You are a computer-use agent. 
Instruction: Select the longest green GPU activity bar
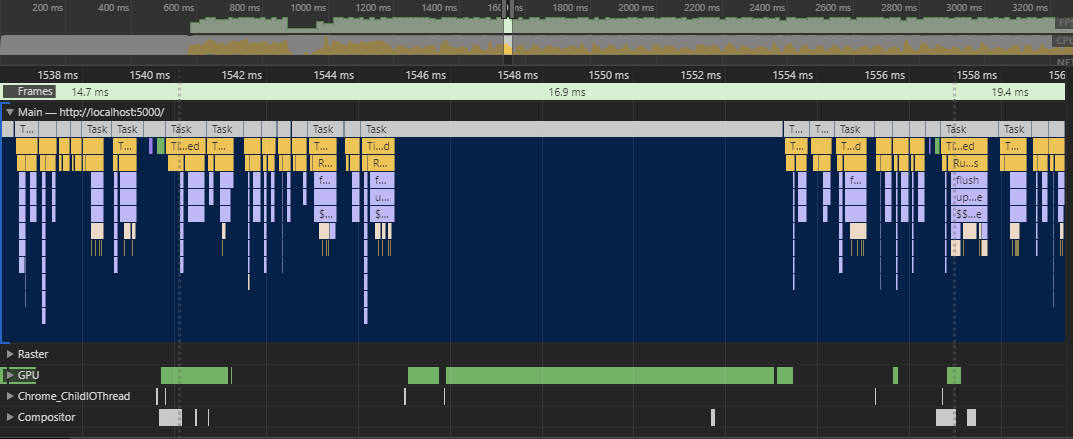(609, 375)
